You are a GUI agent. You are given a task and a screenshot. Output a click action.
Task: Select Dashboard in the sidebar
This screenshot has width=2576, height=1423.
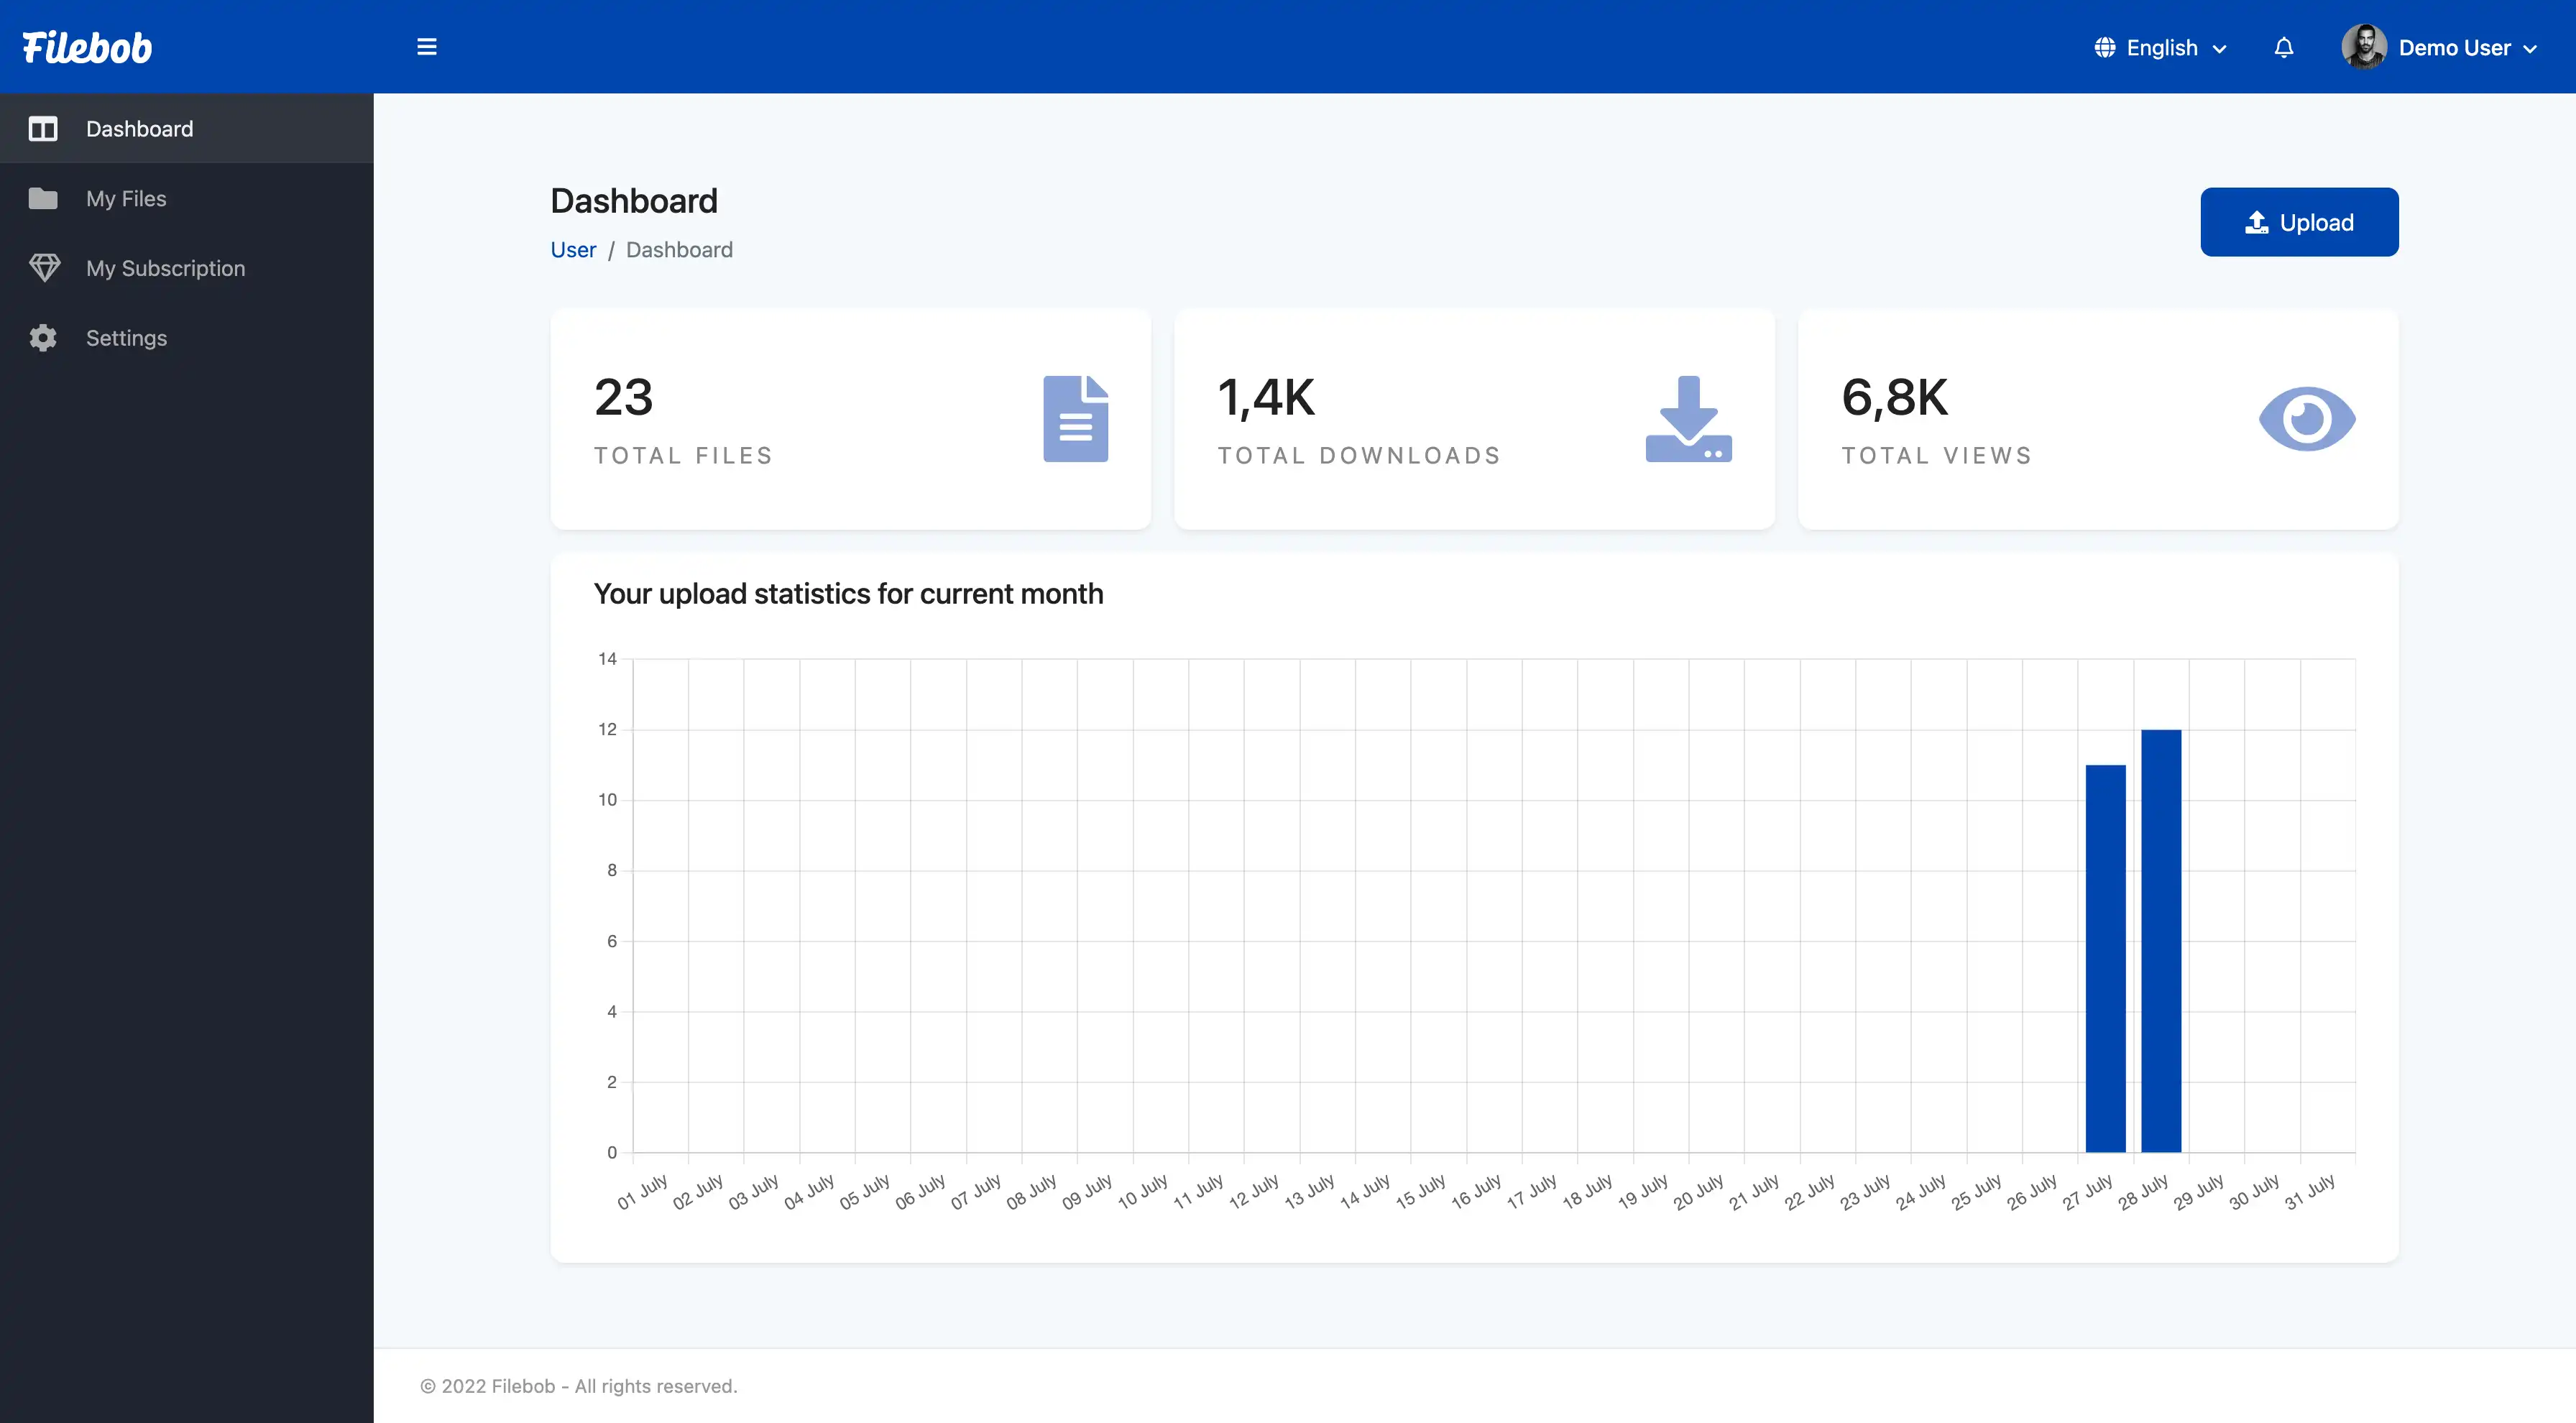click(x=139, y=129)
